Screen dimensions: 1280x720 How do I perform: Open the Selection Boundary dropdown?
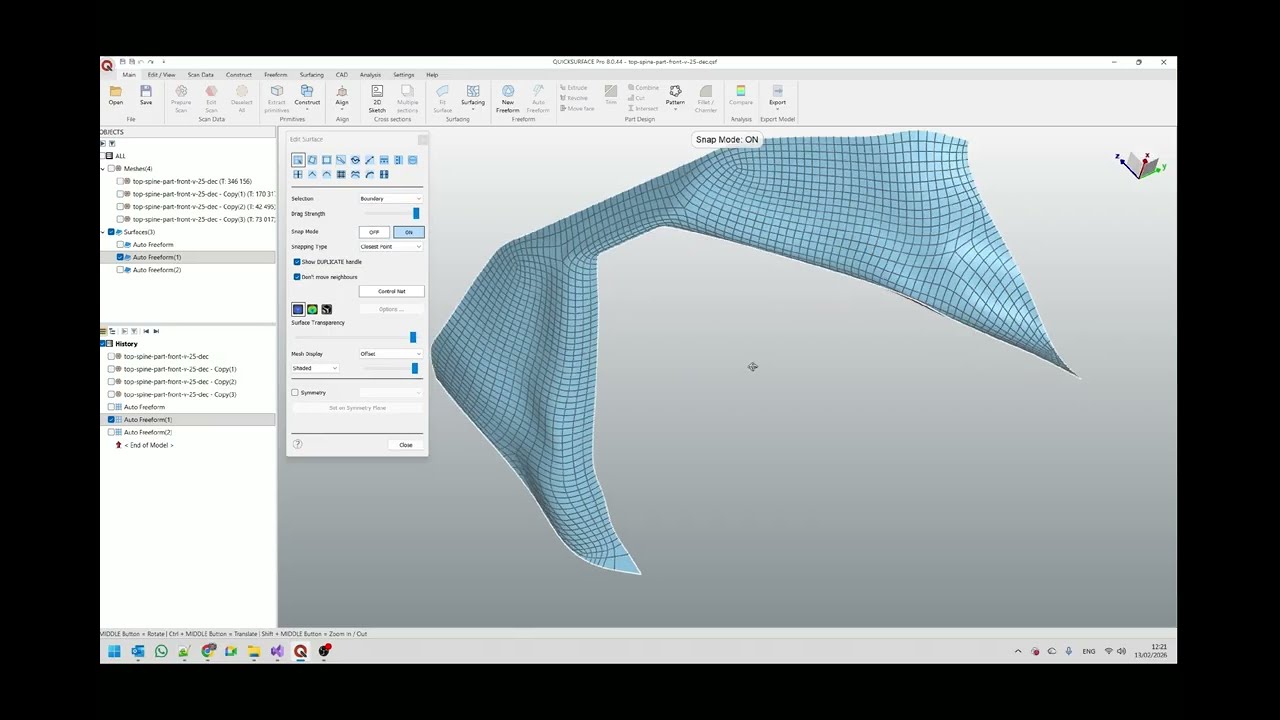391,199
